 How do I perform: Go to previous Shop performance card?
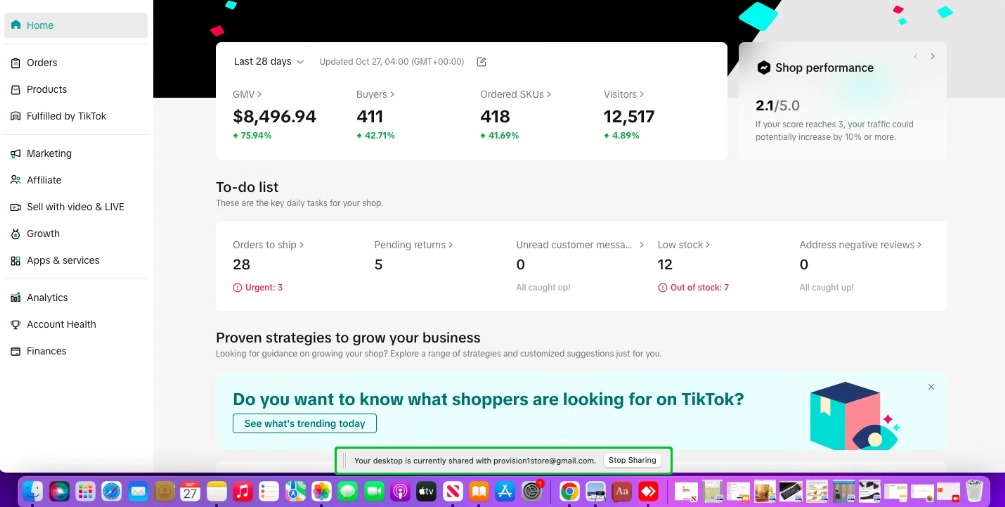915,56
